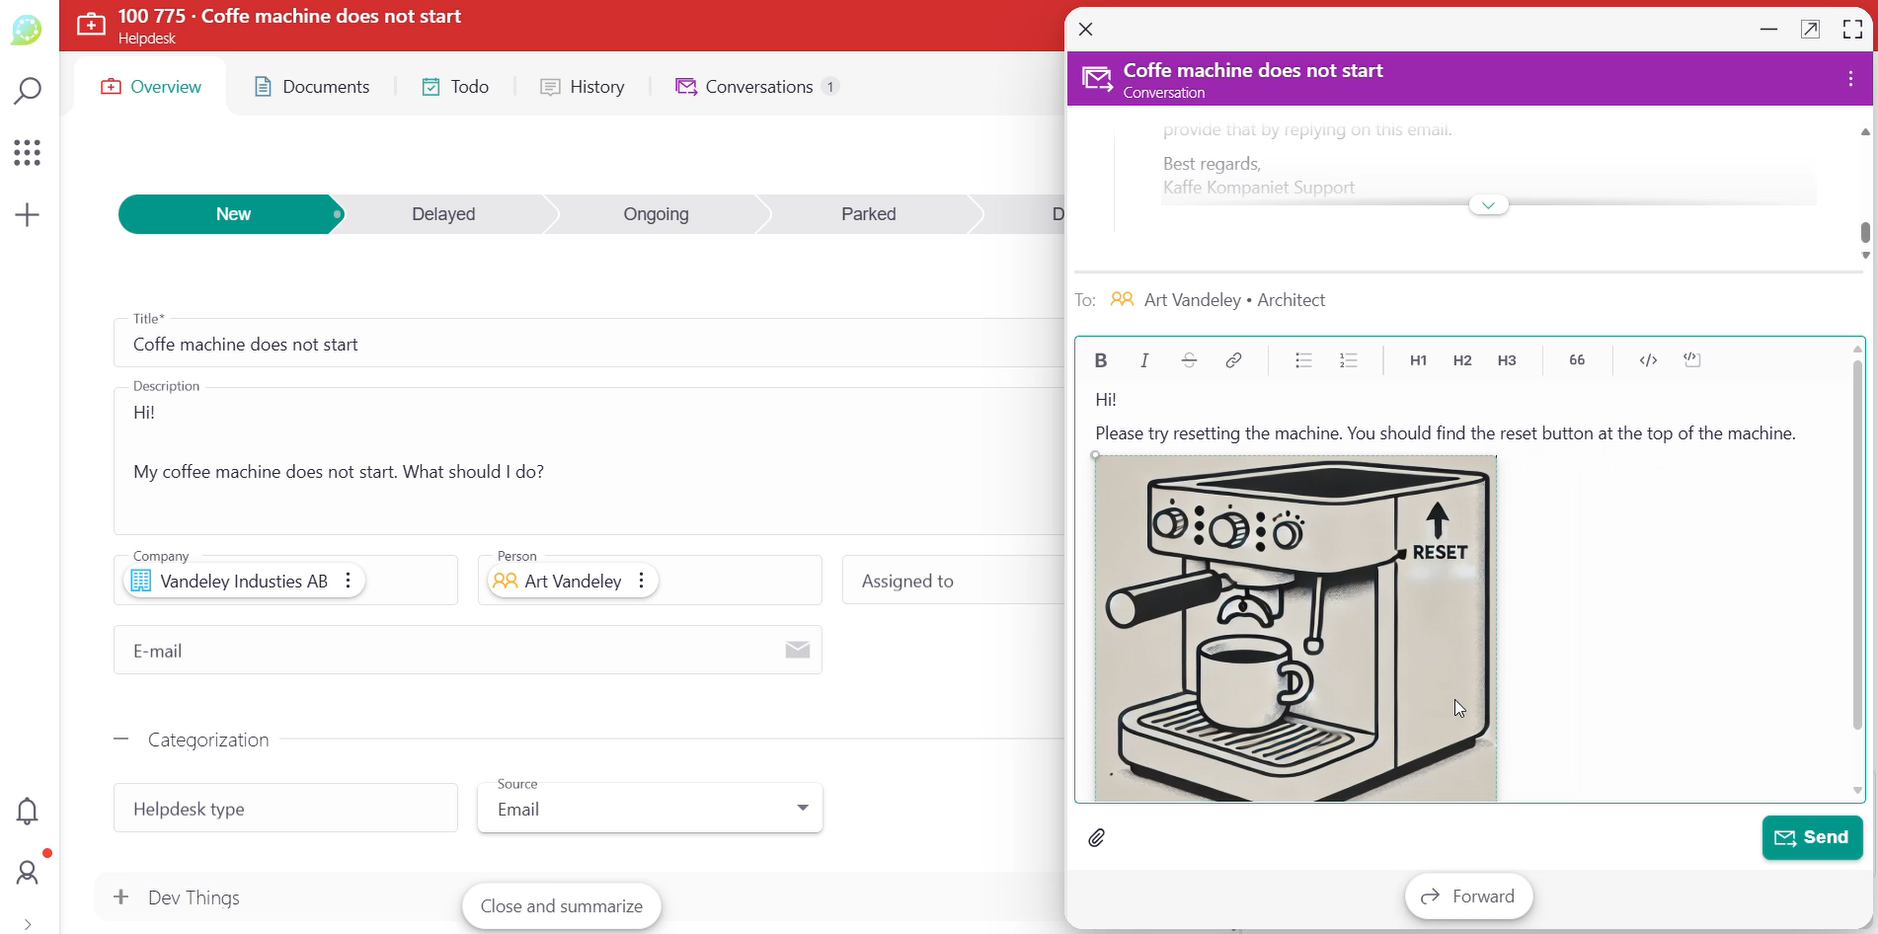
Task: Insert a bulleted list
Action: pos(1303,360)
